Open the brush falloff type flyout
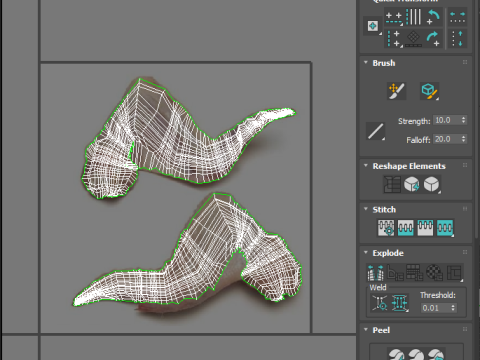This screenshot has width=480, height=360. click(375, 131)
